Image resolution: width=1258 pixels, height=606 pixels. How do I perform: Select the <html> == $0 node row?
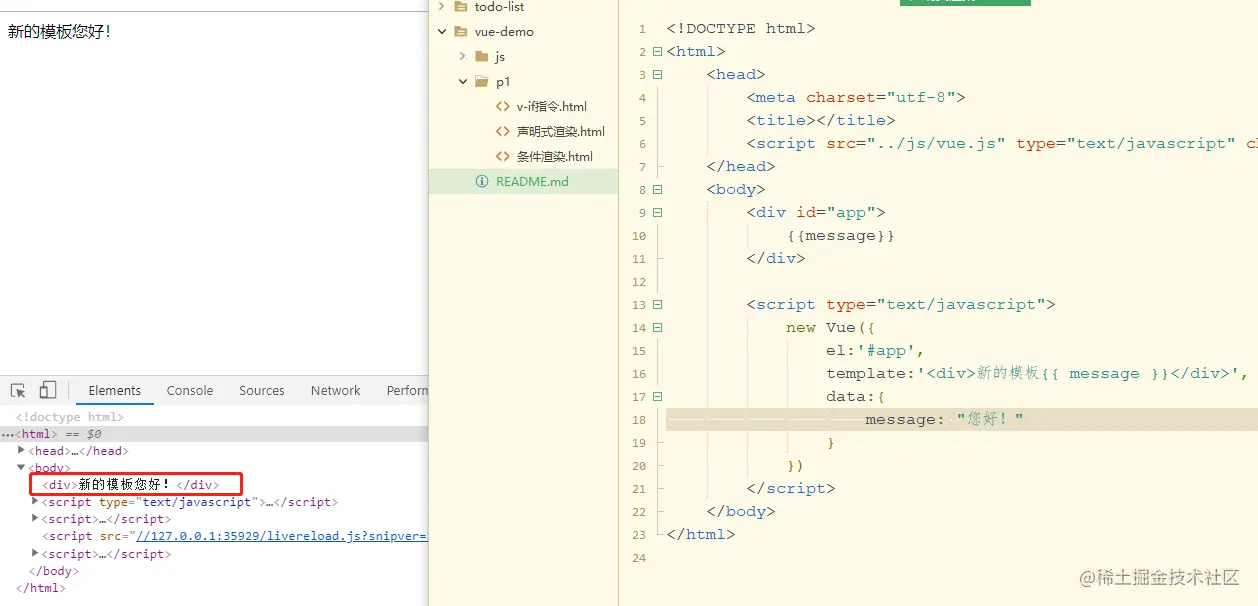[214, 434]
